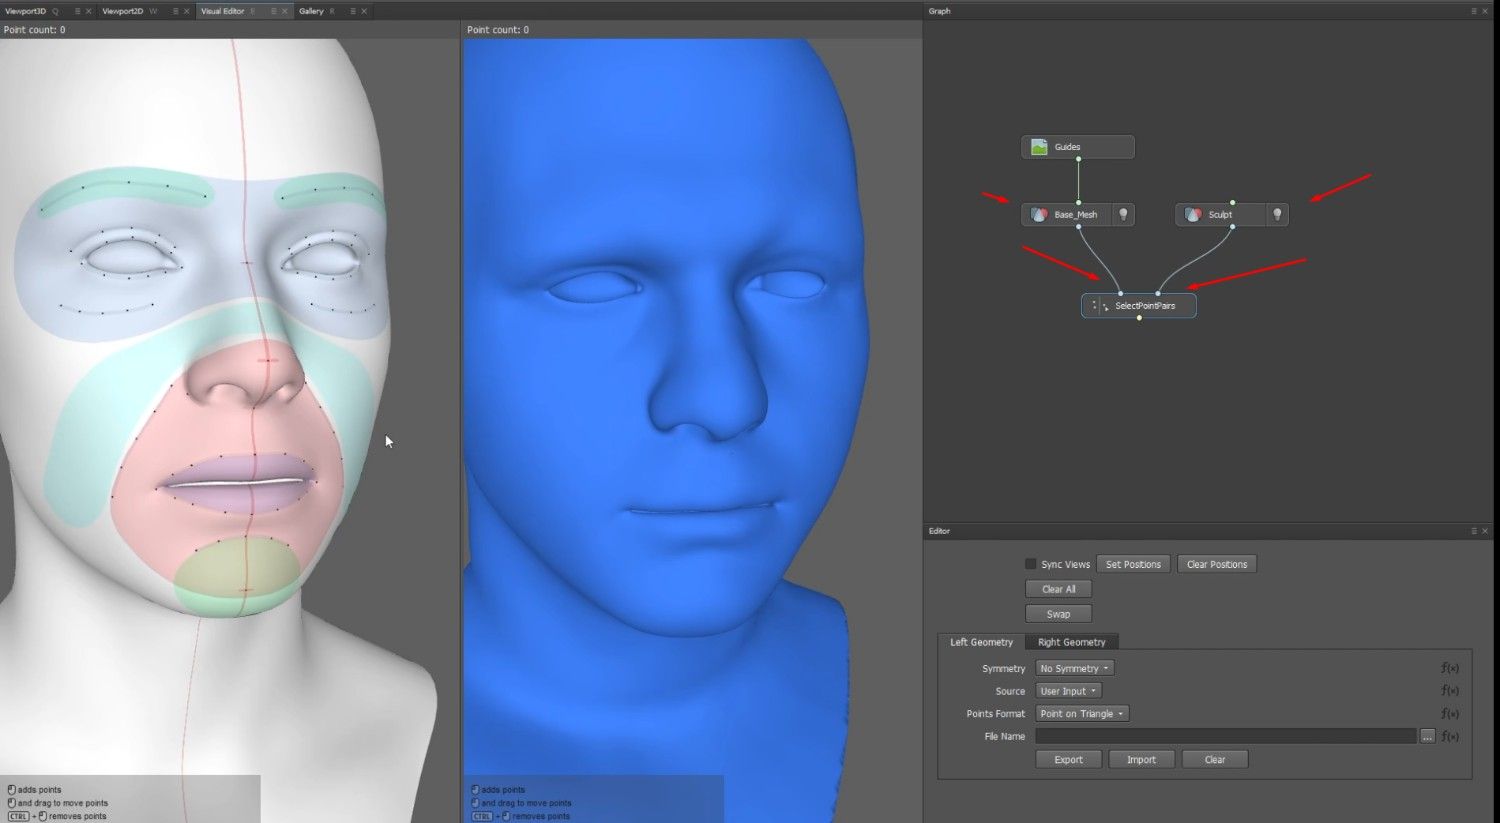Switch to the Gallery tab
The image size is (1500, 823).
tap(311, 11)
